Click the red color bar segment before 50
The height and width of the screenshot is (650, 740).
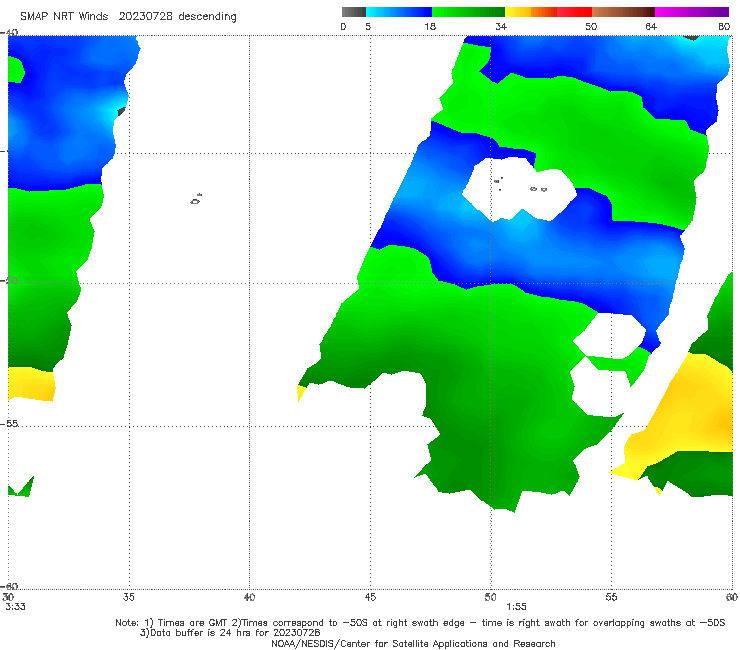(x=574, y=12)
